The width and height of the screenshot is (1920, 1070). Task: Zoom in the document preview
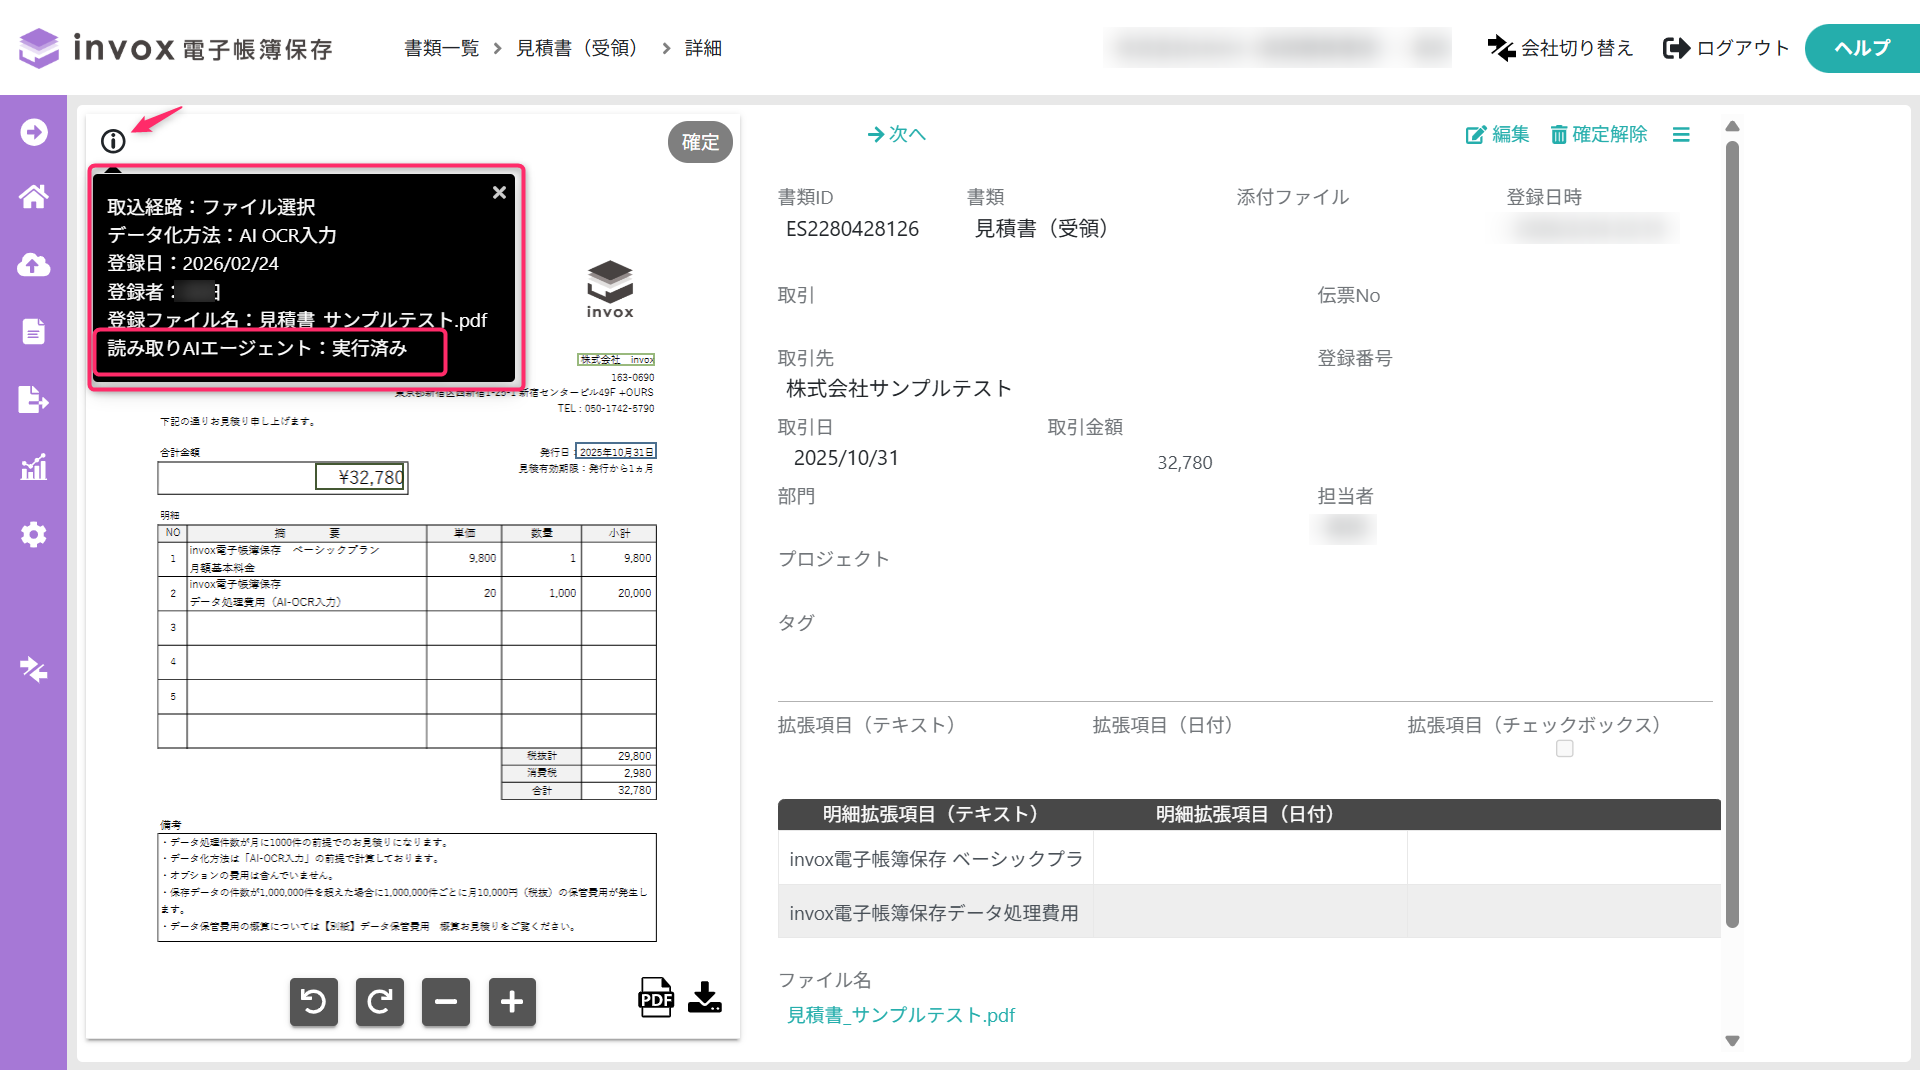pos(512,1001)
